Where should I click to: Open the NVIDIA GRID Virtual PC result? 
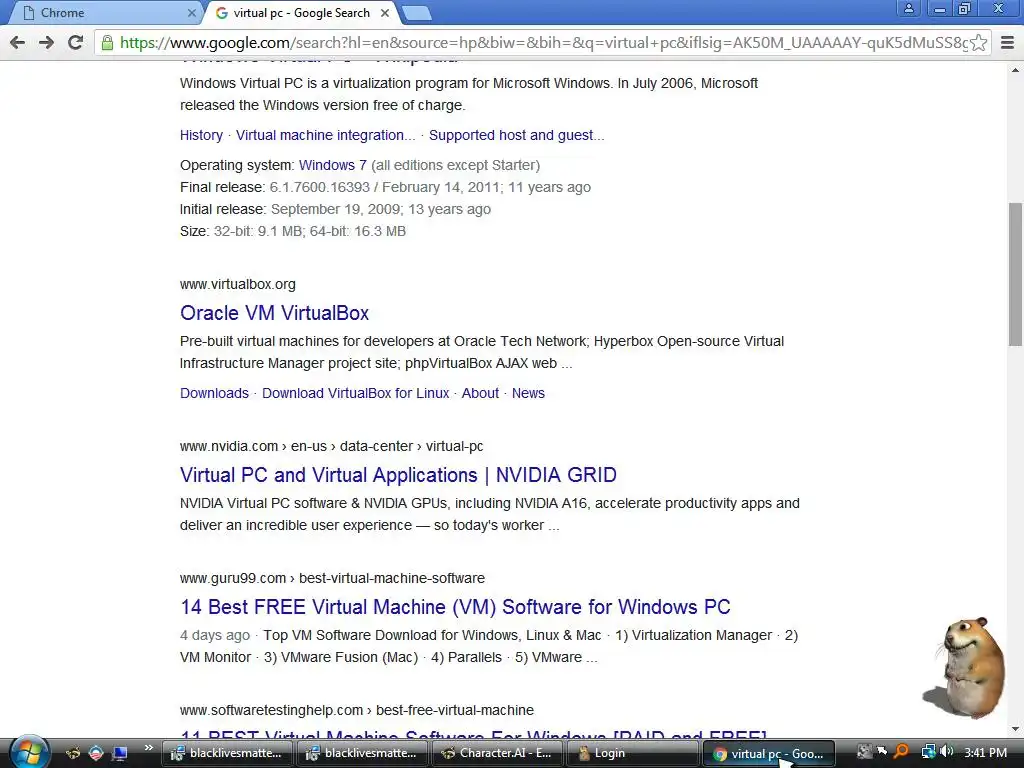pos(398,475)
